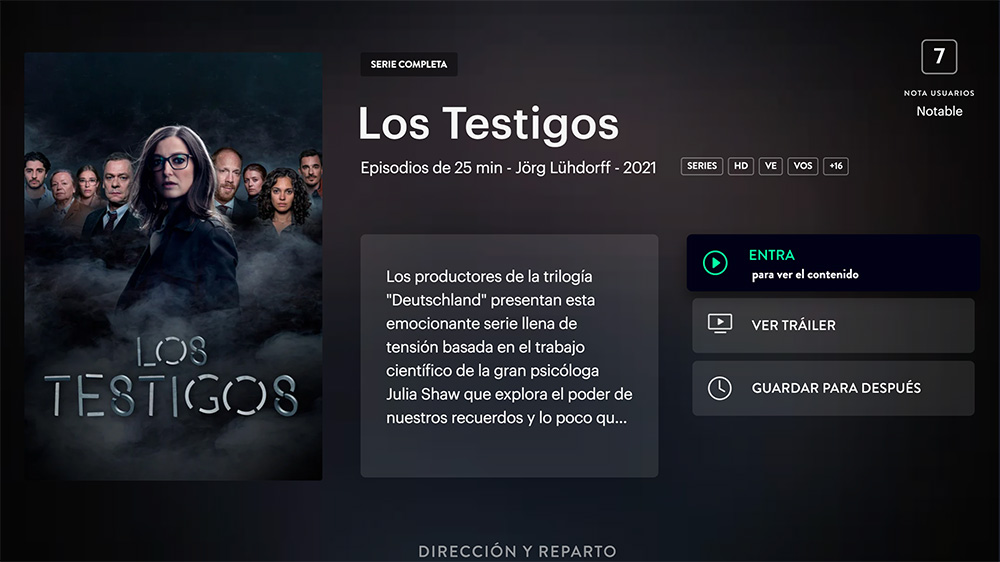Click the clock save-for-later icon
The image size is (1000, 562).
[720, 388]
